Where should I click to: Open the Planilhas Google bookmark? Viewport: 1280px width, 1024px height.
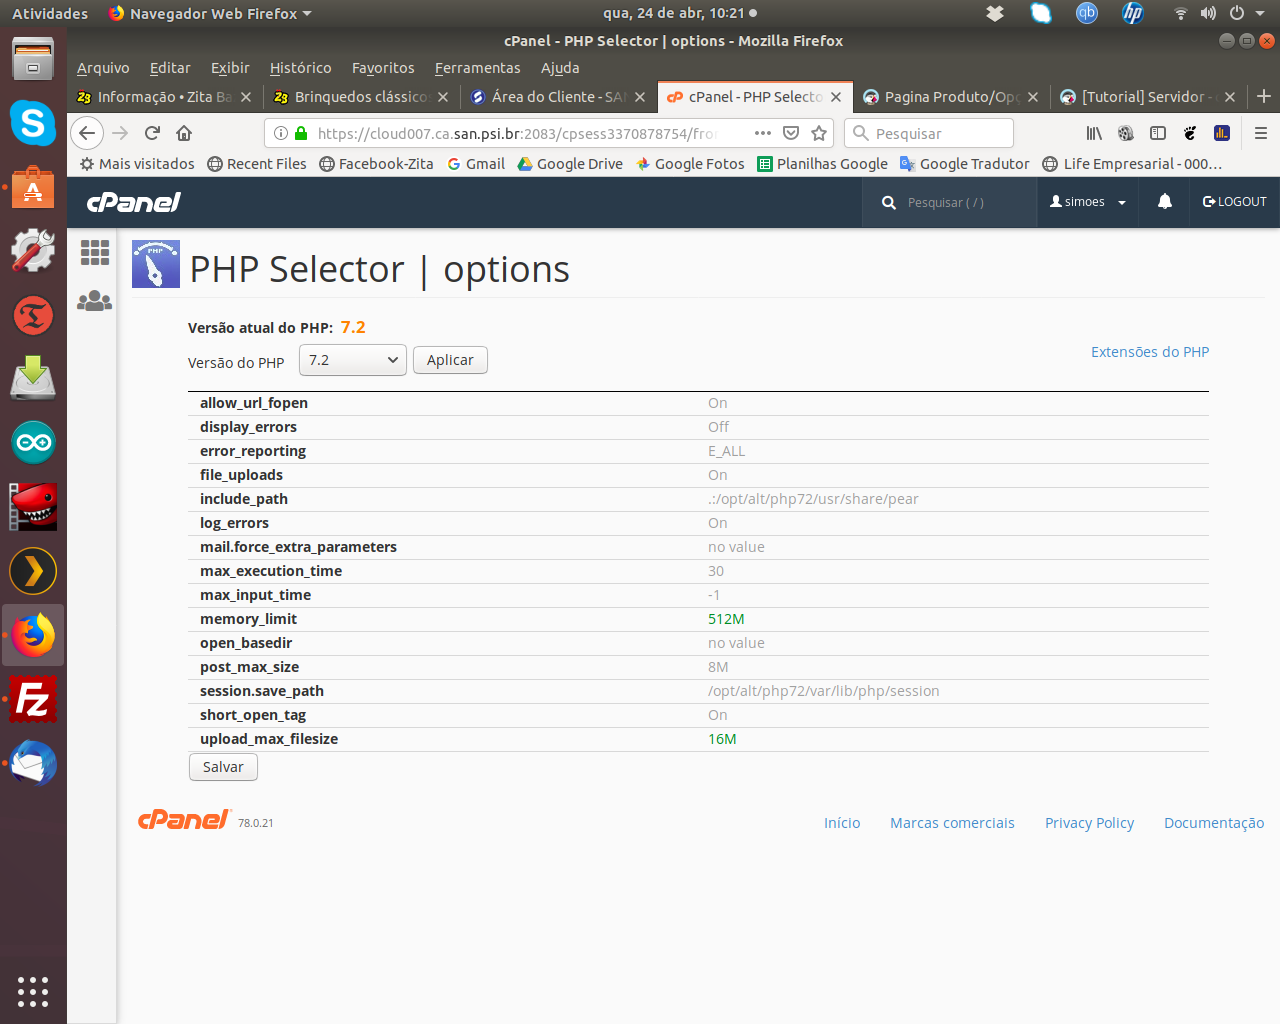click(x=823, y=164)
